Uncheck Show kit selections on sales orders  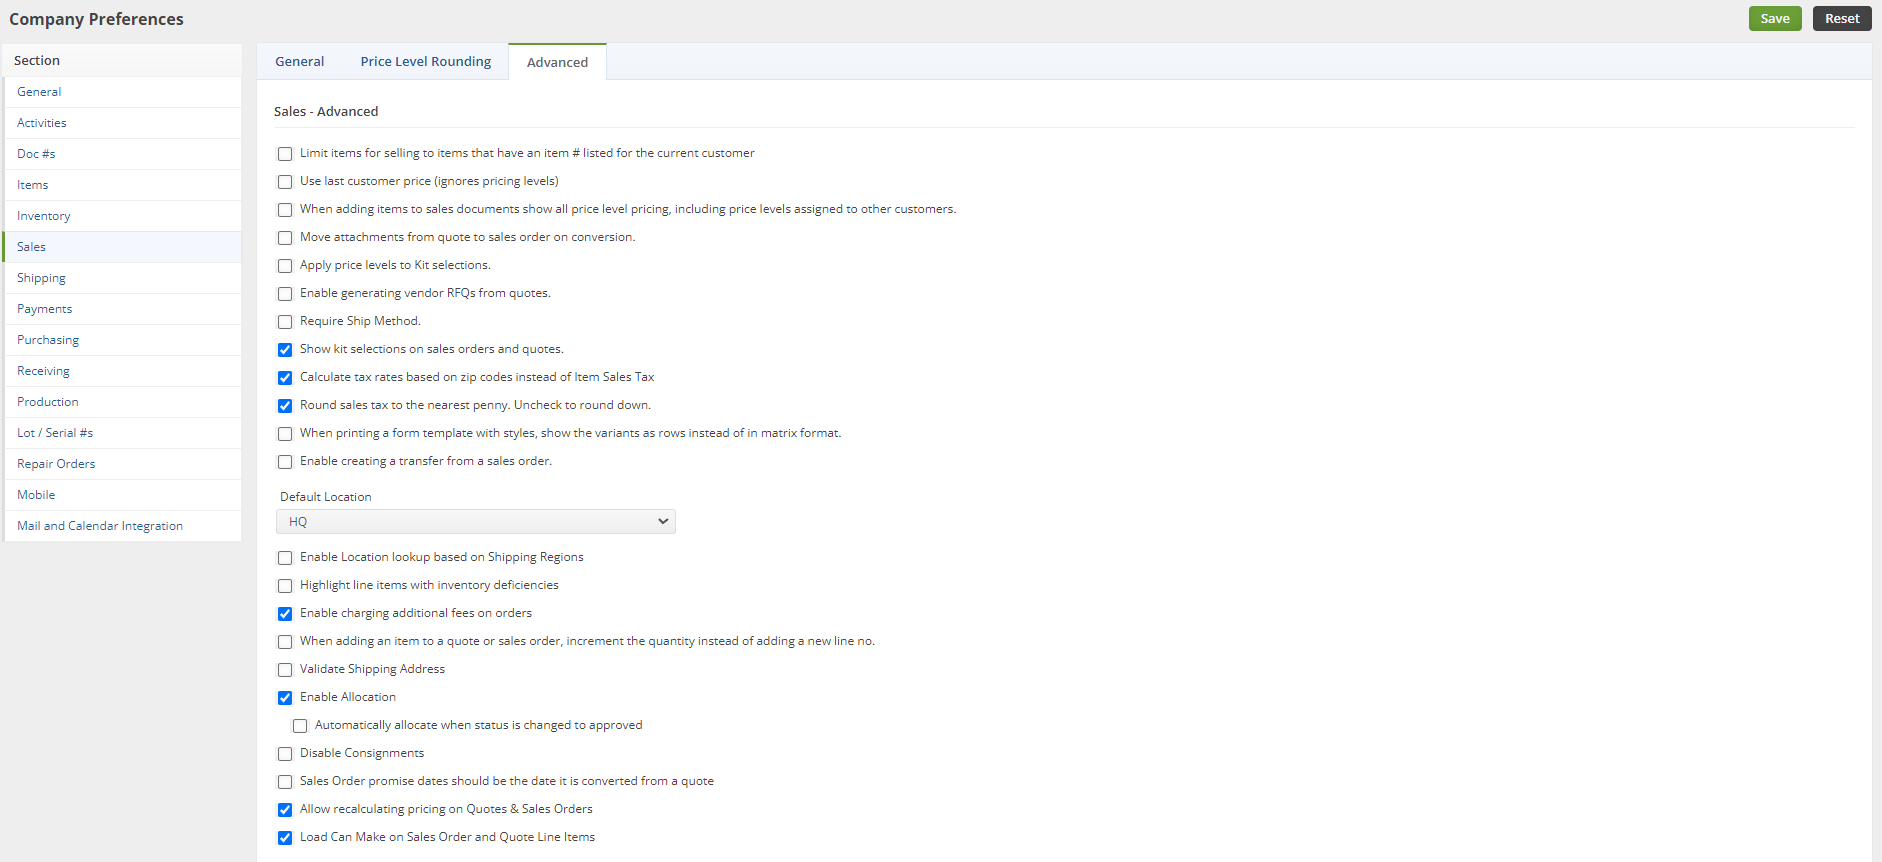pyautogui.click(x=285, y=350)
